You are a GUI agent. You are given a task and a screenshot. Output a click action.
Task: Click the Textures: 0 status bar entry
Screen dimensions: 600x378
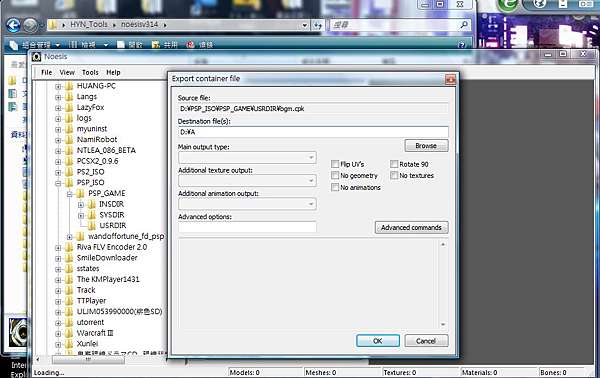399,373
